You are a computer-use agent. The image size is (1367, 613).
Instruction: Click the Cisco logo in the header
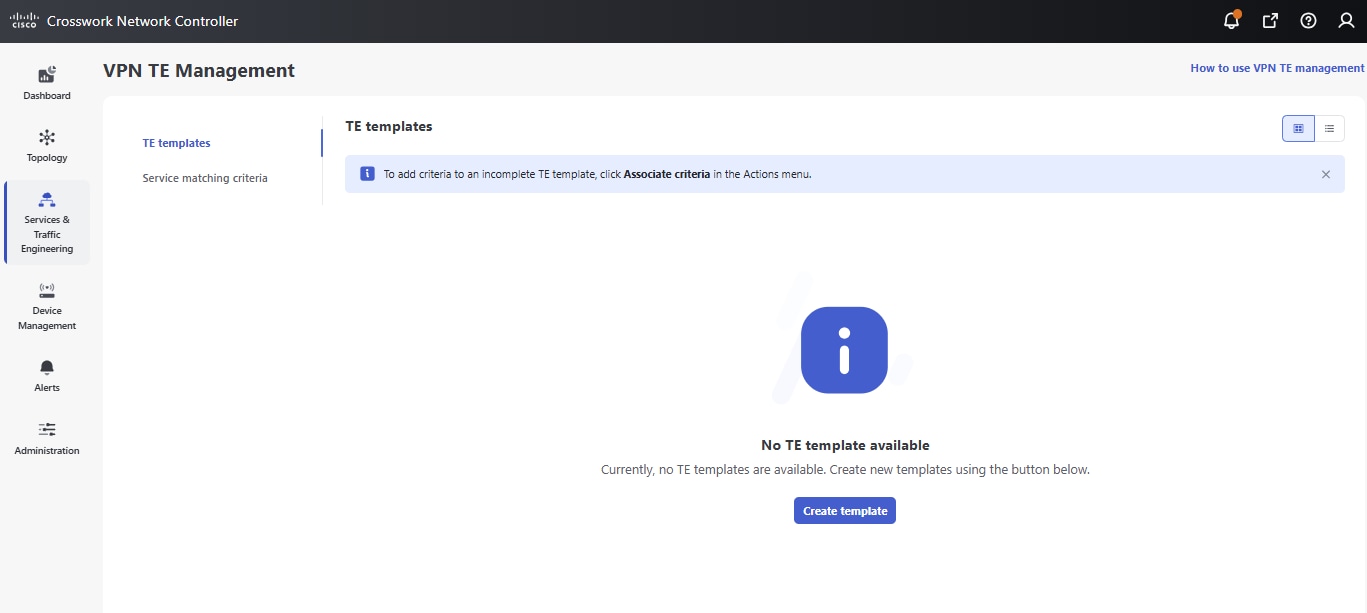tap(23, 19)
